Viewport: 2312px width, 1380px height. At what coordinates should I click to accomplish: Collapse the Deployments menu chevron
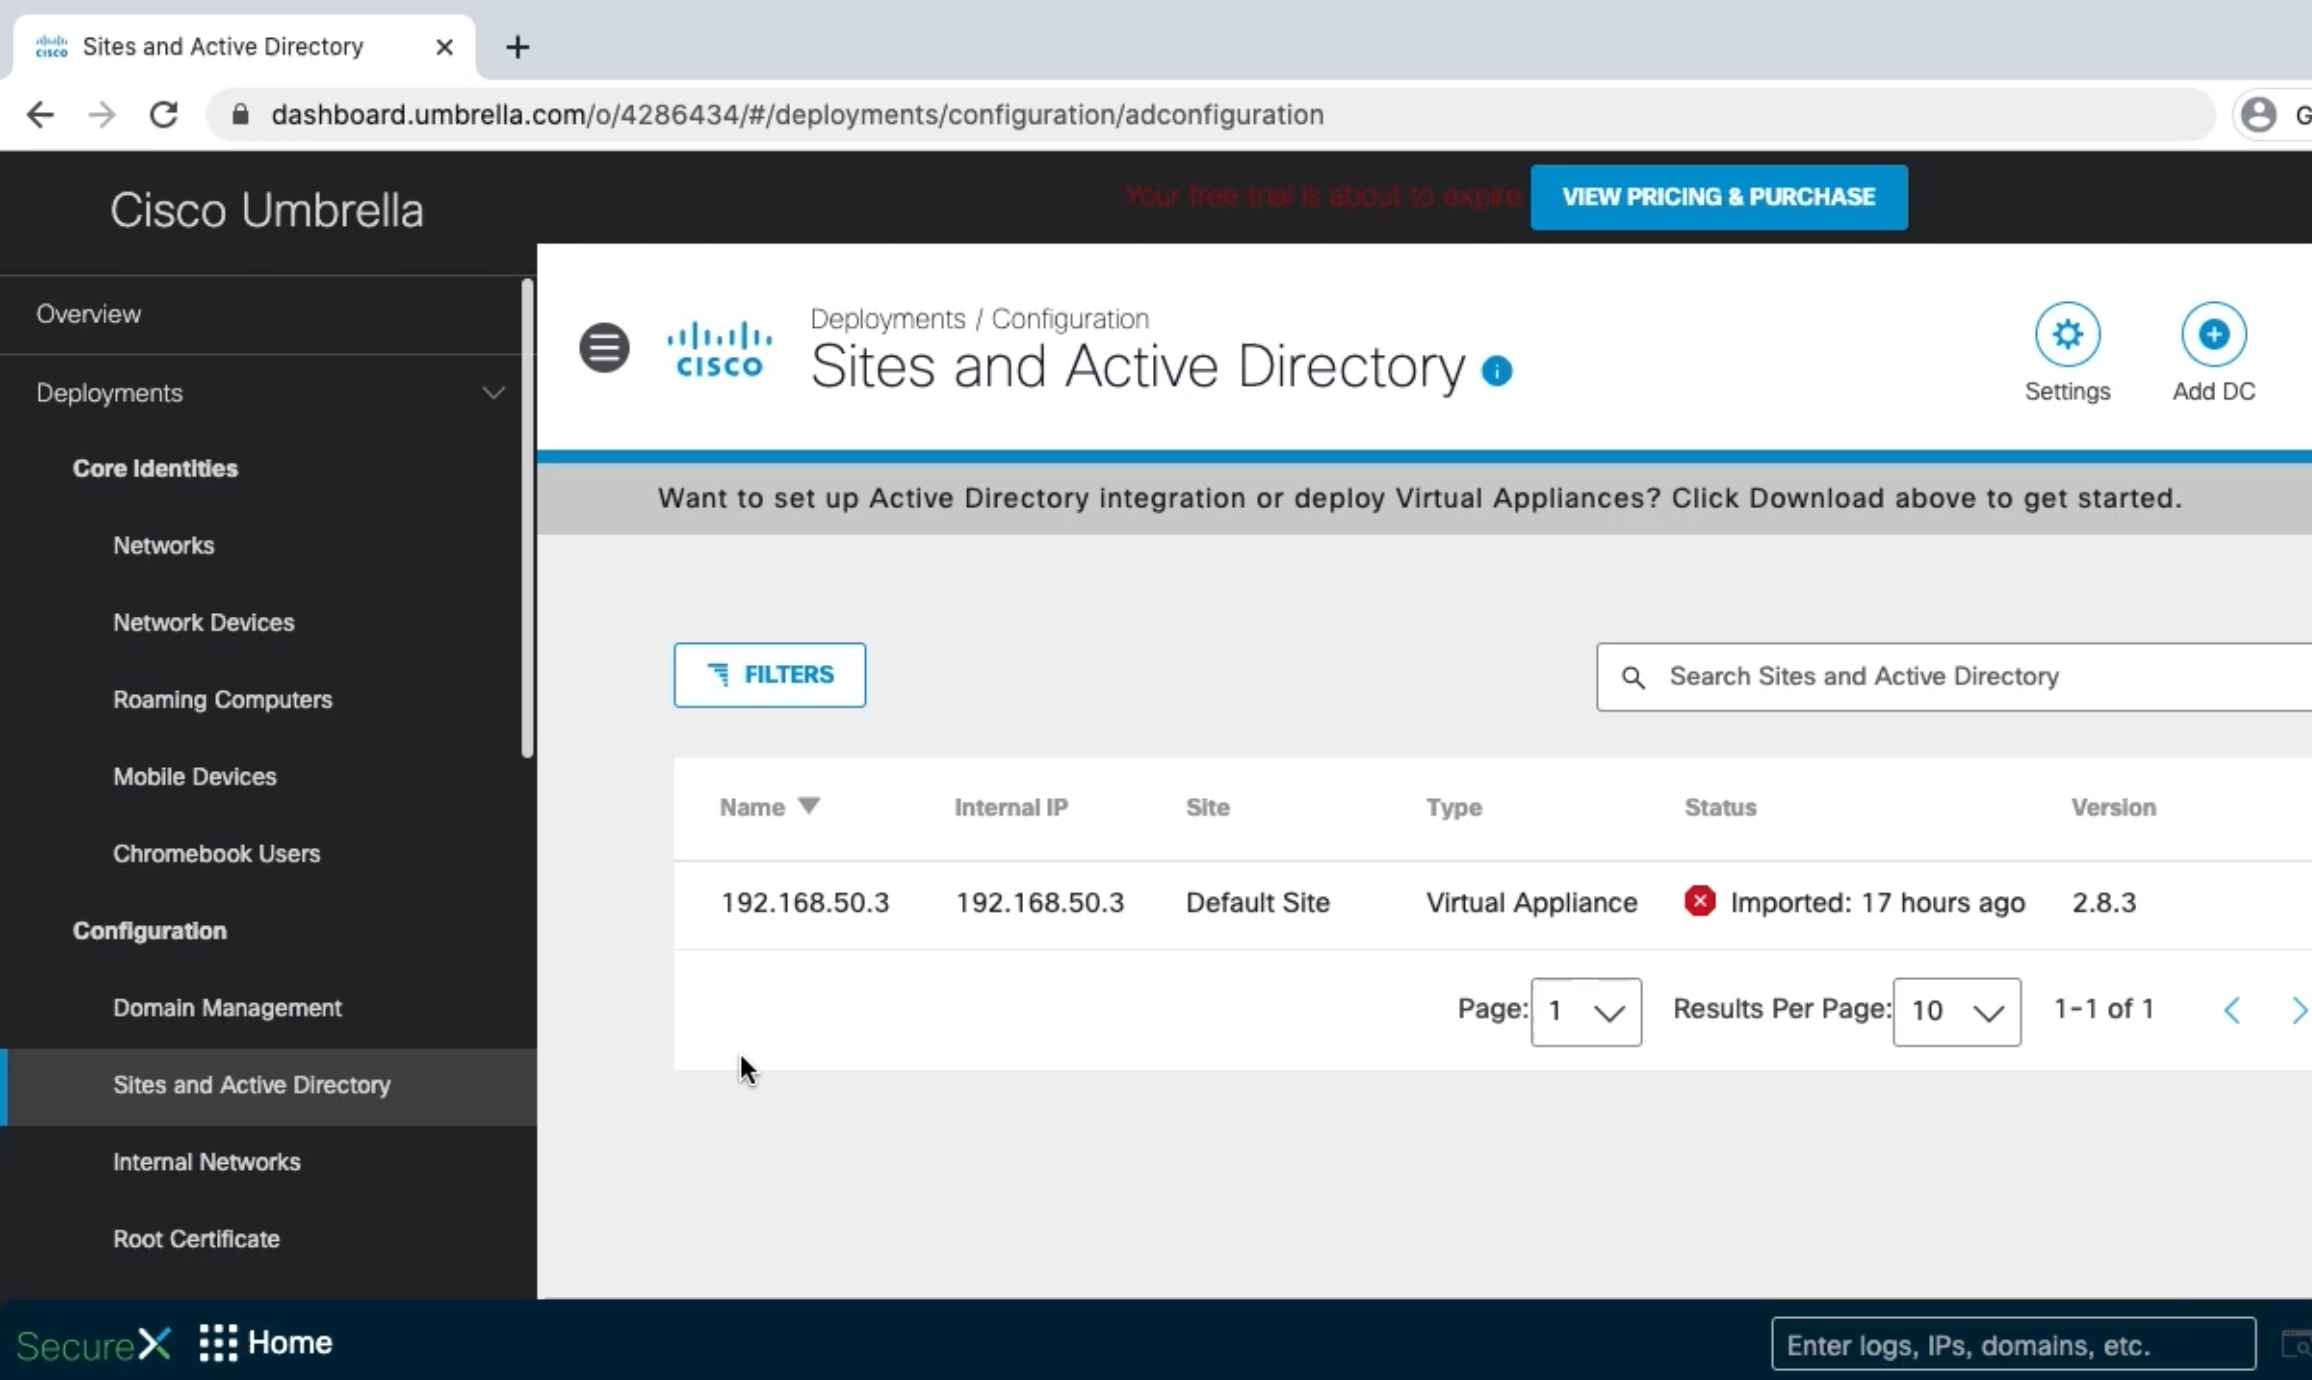click(493, 392)
